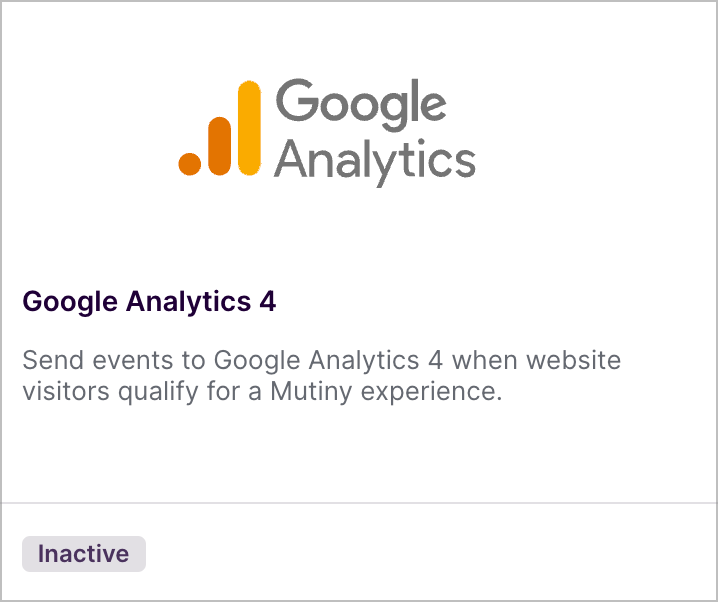Click the word "visitors" in the description

[x=66, y=391]
